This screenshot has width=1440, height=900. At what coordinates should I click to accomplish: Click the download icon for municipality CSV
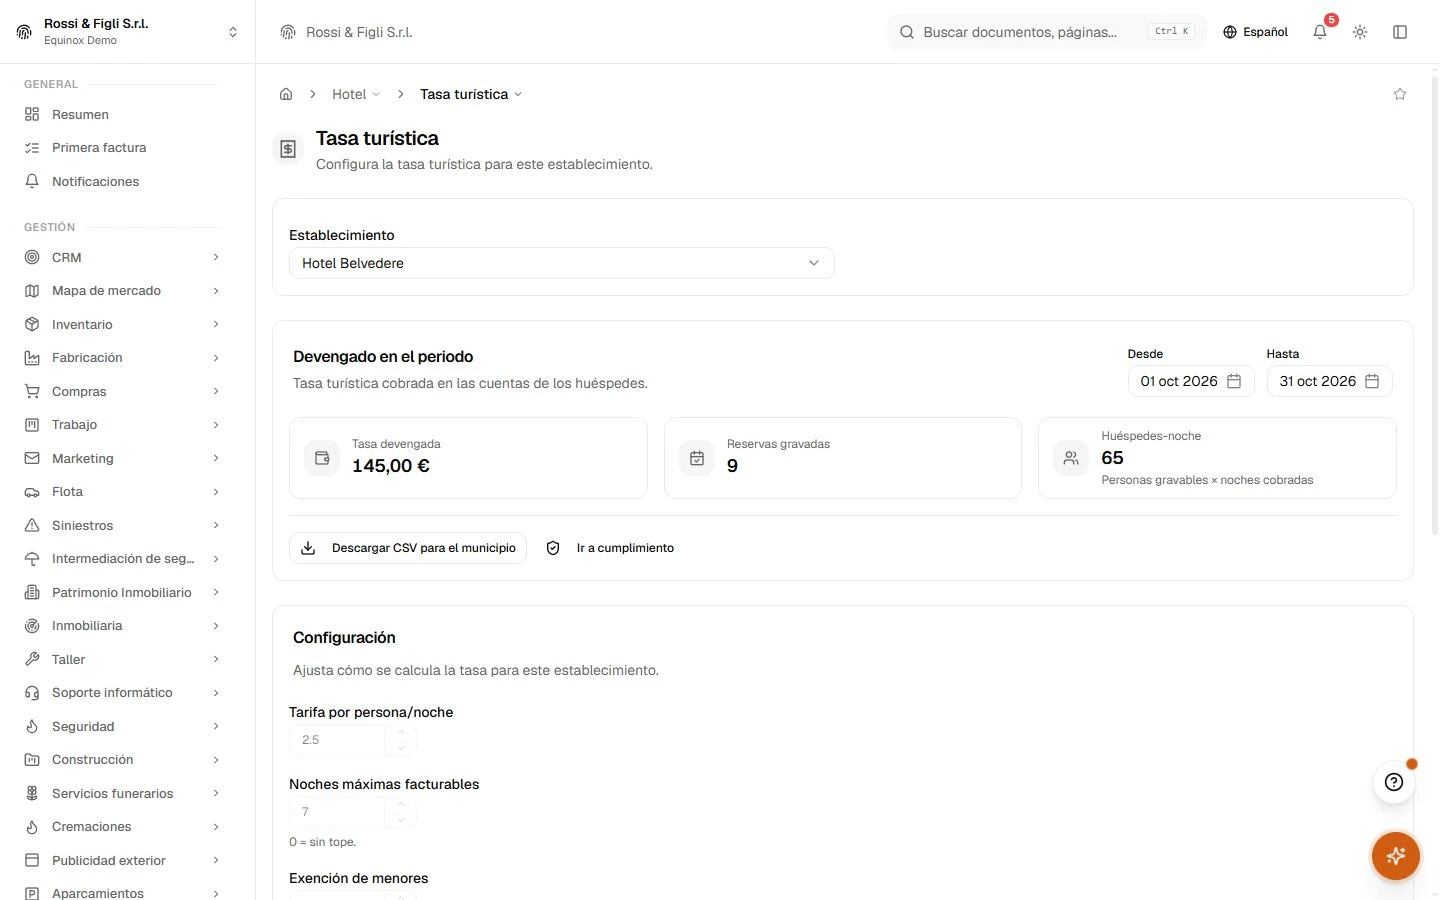click(x=308, y=548)
